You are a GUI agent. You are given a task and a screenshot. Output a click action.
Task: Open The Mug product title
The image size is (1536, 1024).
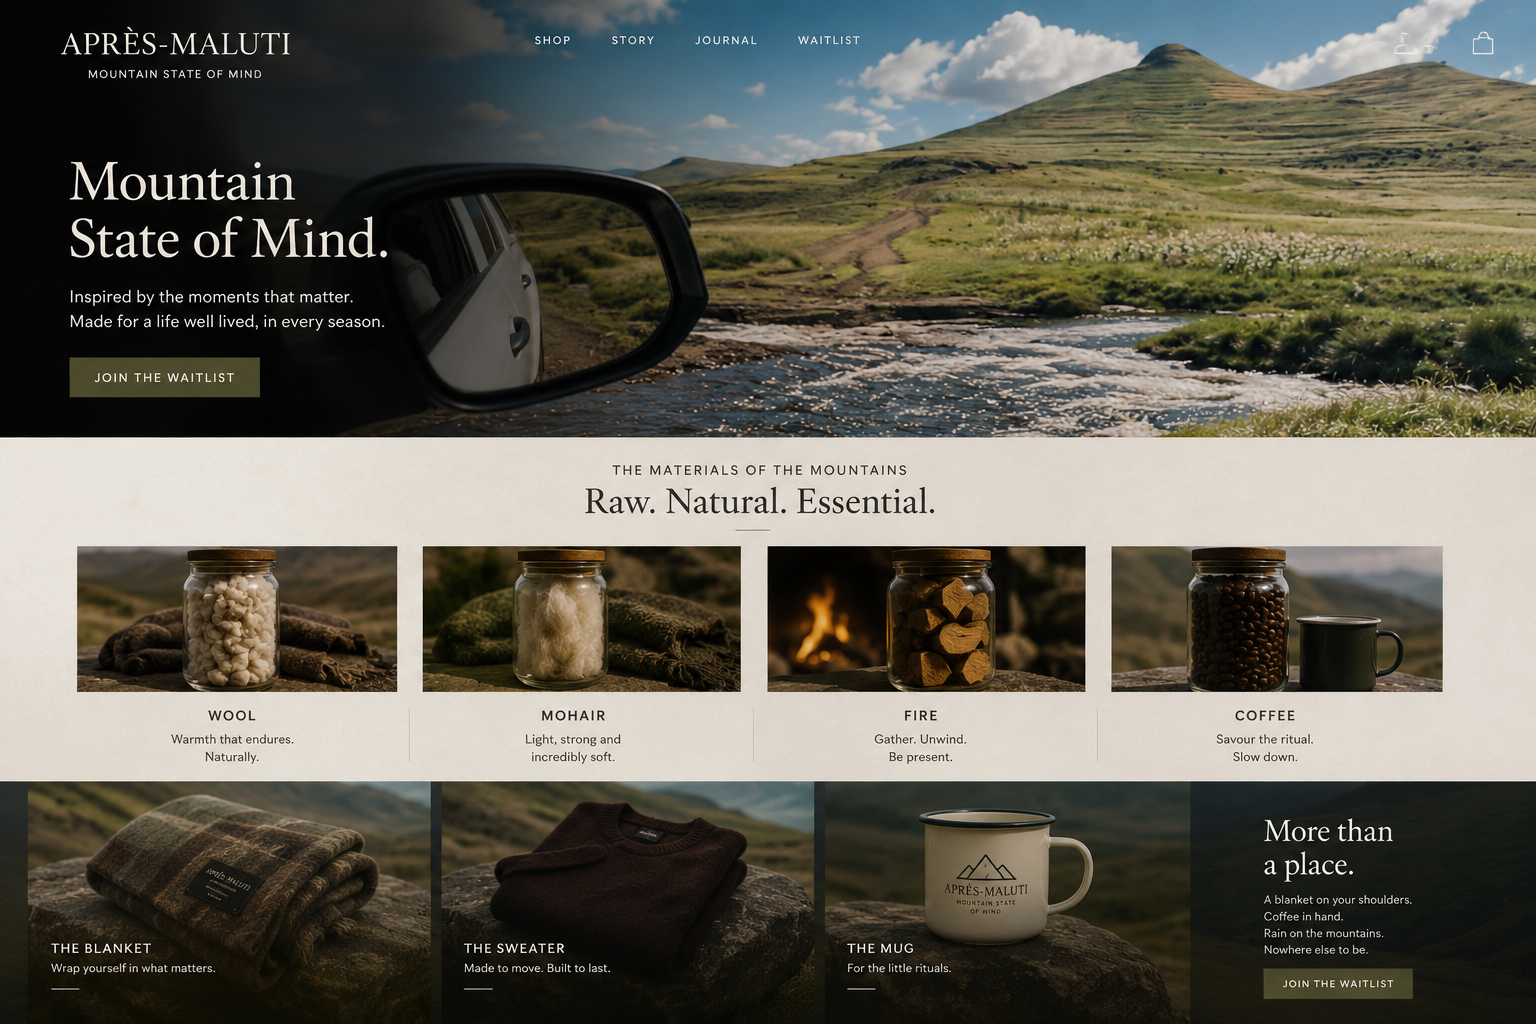[x=880, y=948]
